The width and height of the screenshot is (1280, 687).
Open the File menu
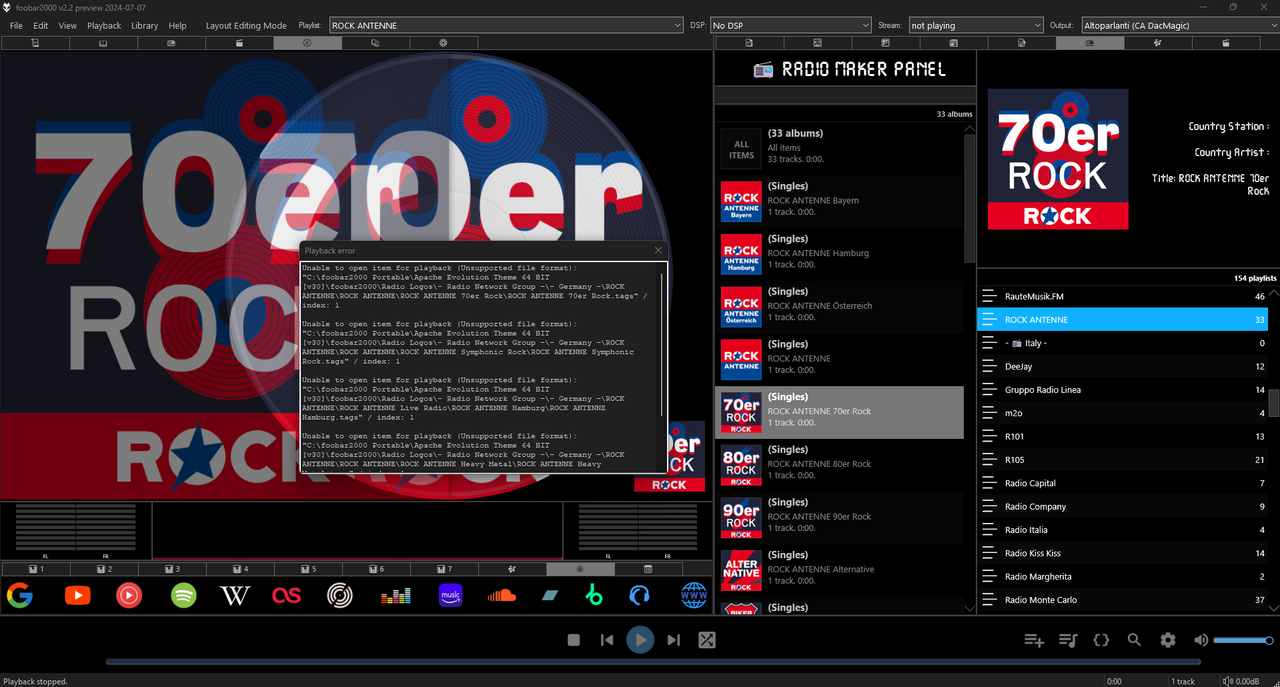click(x=16, y=26)
